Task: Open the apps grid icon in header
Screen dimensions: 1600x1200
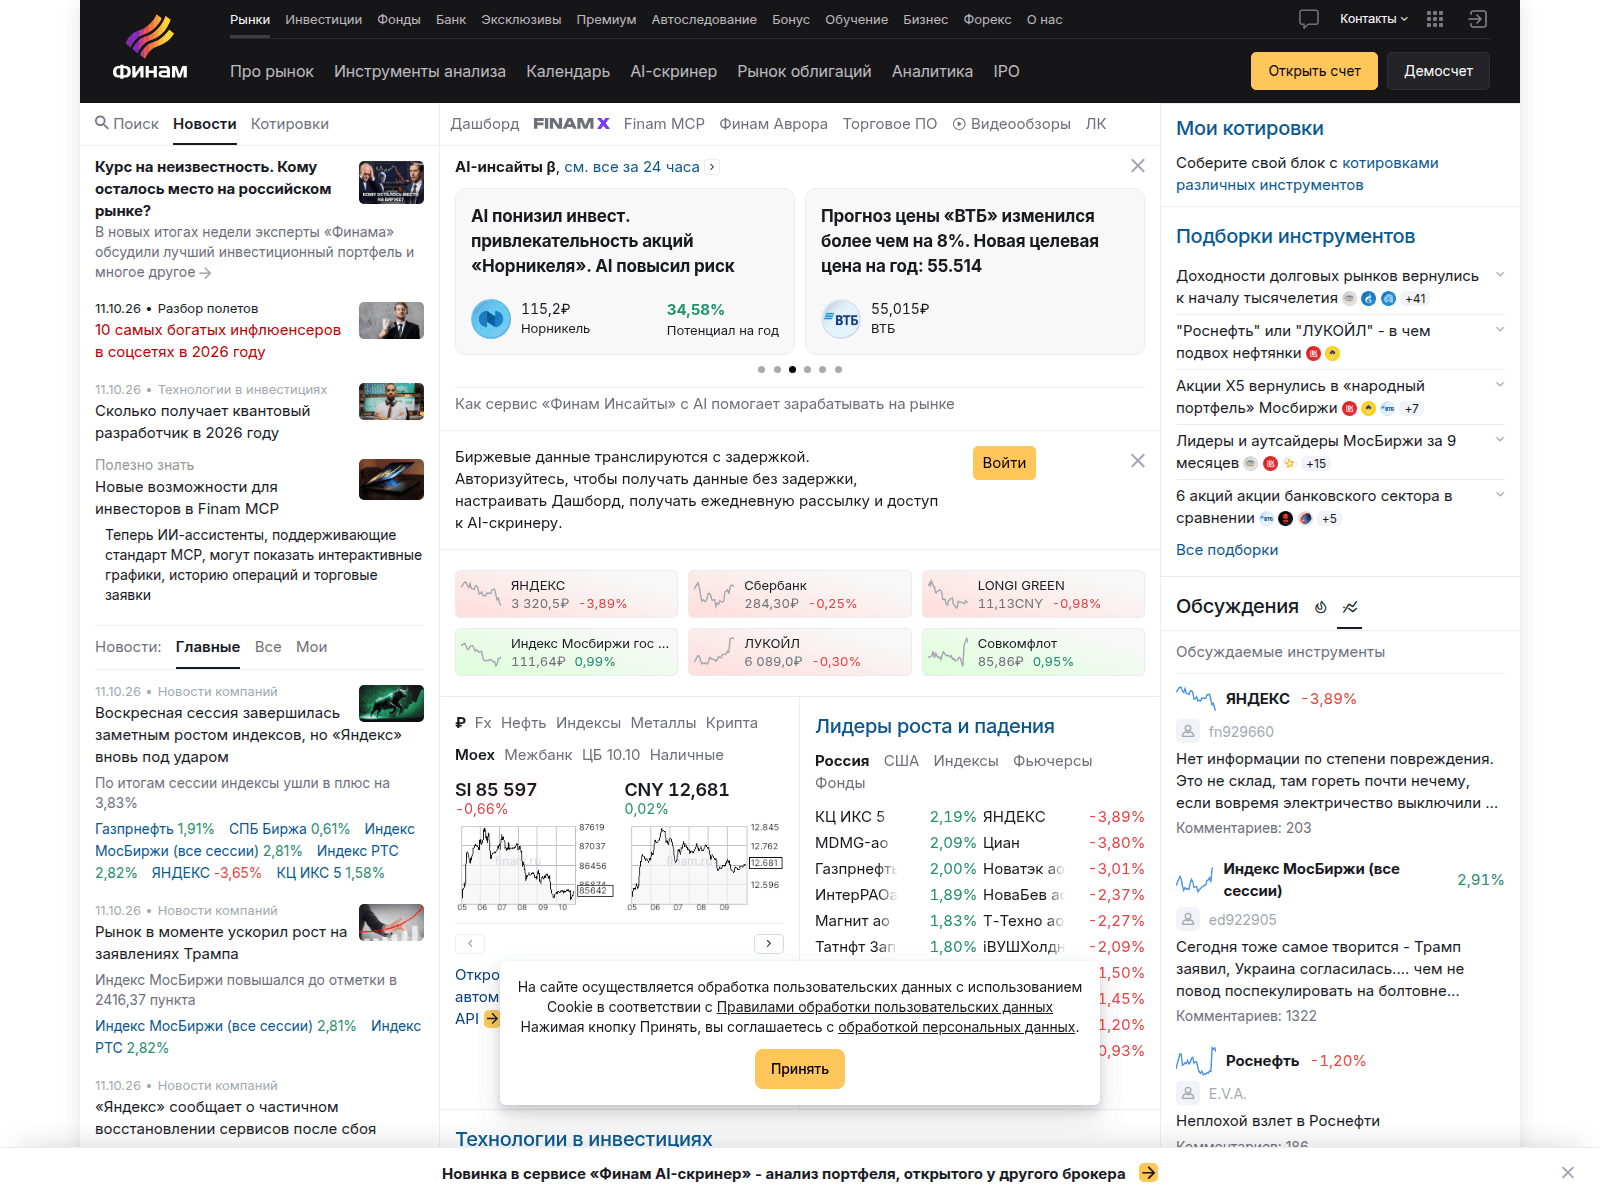Action: click(1435, 19)
